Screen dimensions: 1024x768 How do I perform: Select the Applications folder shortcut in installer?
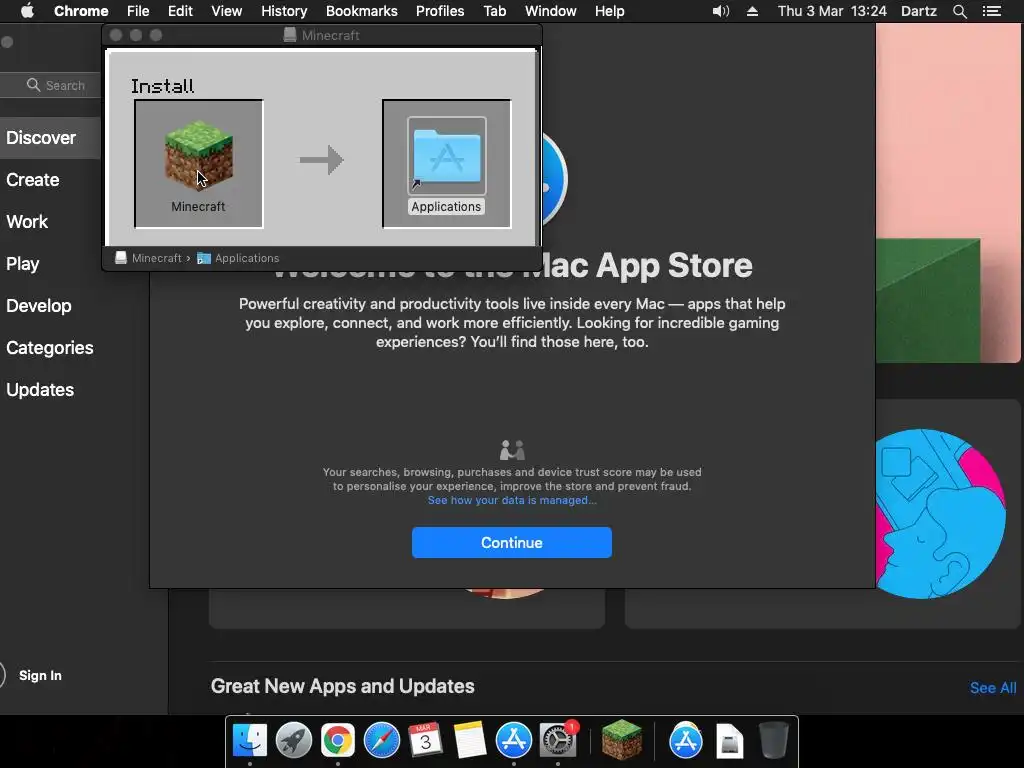point(447,156)
